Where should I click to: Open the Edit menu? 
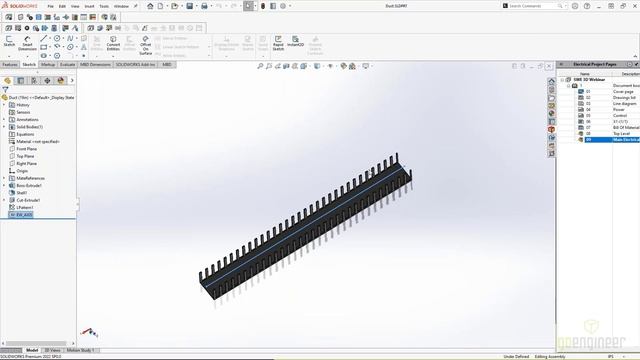(62, 6)
